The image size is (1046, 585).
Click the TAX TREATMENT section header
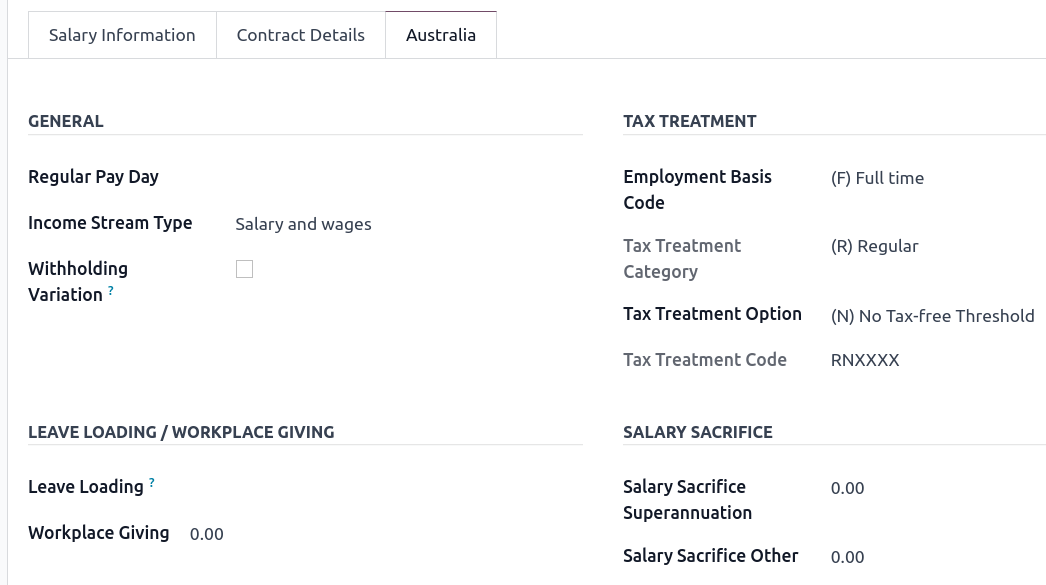coord(689,120)
